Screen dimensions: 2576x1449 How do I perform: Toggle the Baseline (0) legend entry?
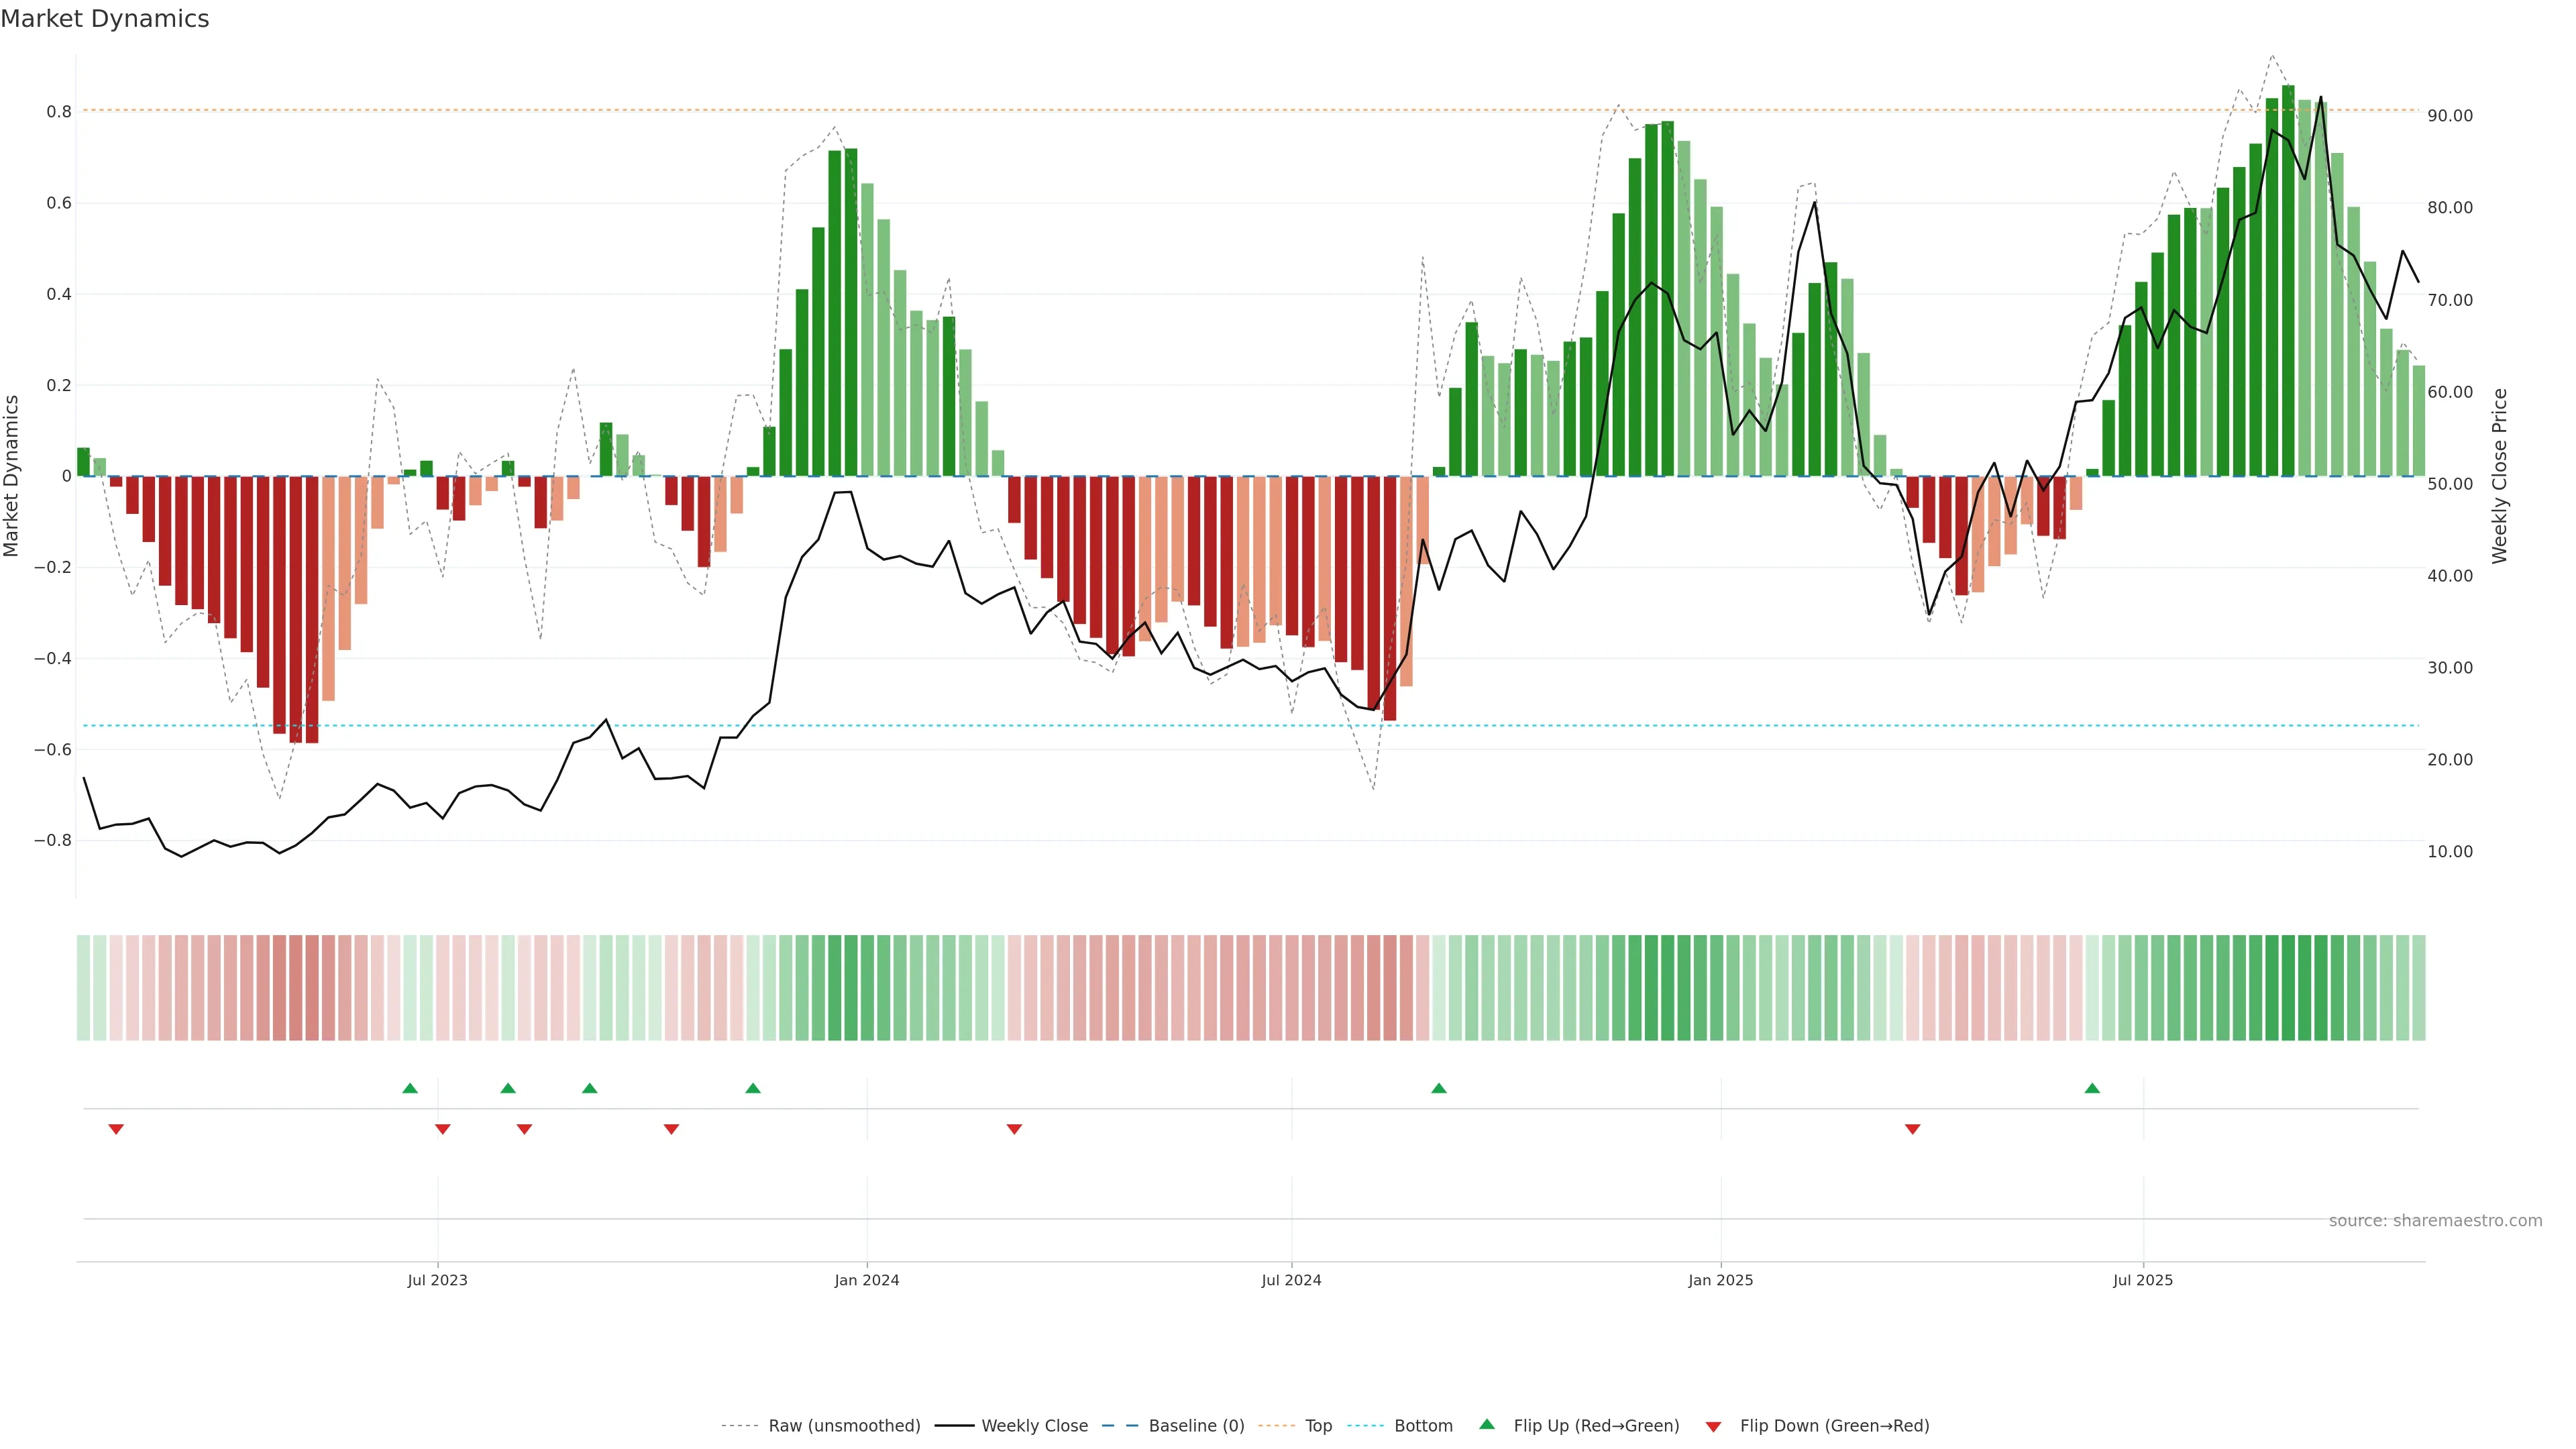tap(1196, 1425)
